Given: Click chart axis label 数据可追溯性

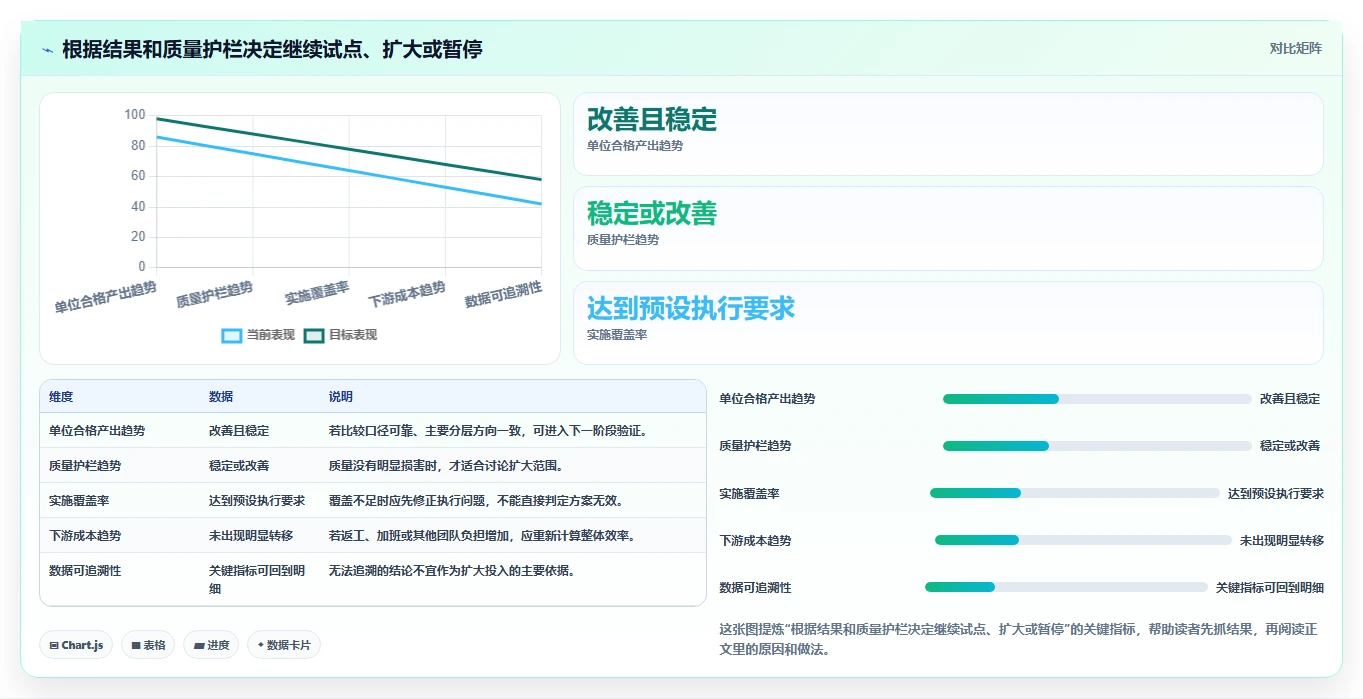Looking at the screenshot, I should [x=504, y=294].
